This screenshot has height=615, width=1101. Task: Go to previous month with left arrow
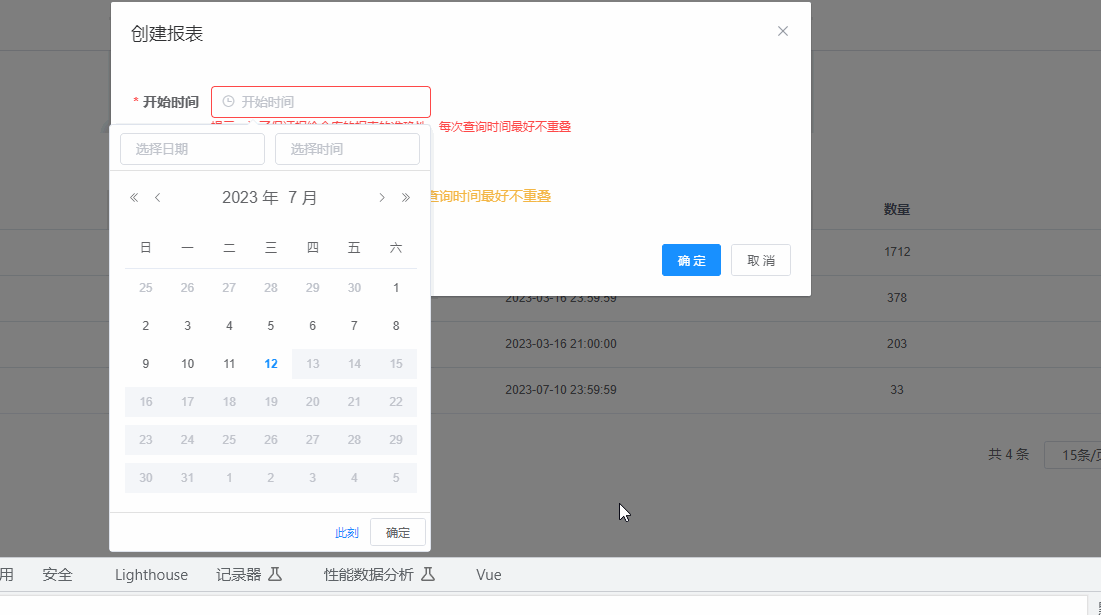pyautogui.click(x=158, y=197)
